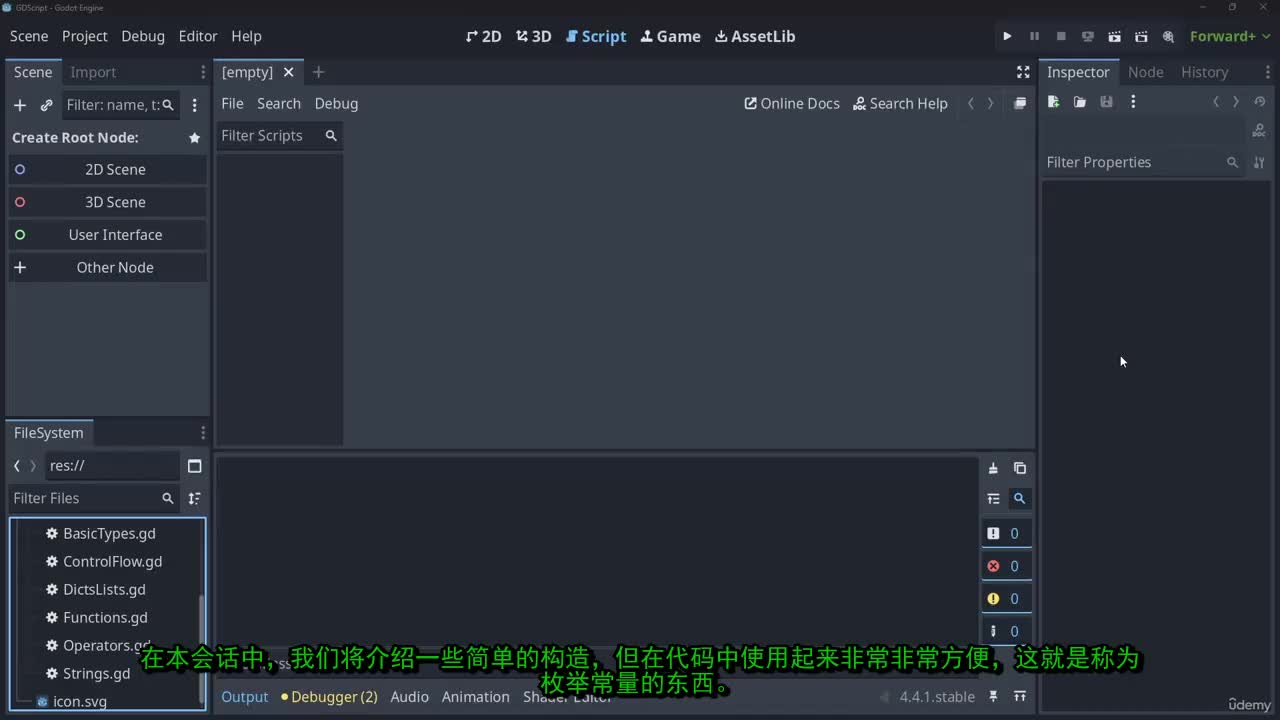Pause the running project
Image resolution: width=1280 pixels, height=720 pixels.
pos(1034,36)
